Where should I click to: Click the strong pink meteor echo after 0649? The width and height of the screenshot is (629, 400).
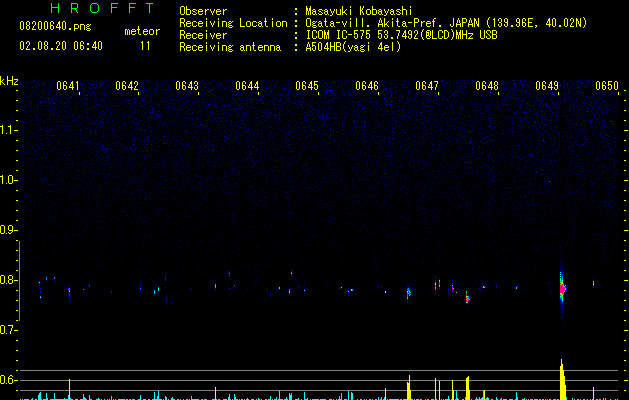pos(562,288)
